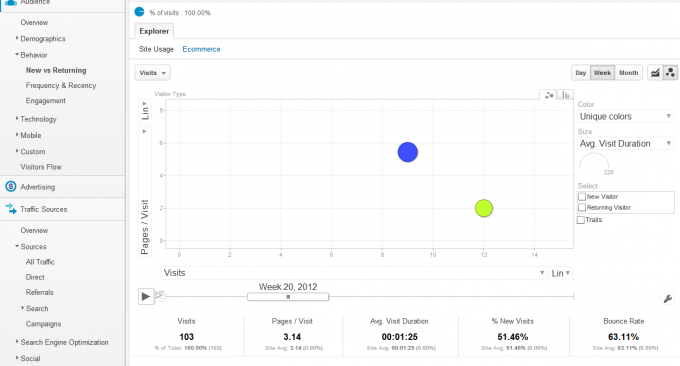Viewport: 680px width, 366px height.
Task: Open the Visits metric dropdown button
Action: [x=152, y=73]
